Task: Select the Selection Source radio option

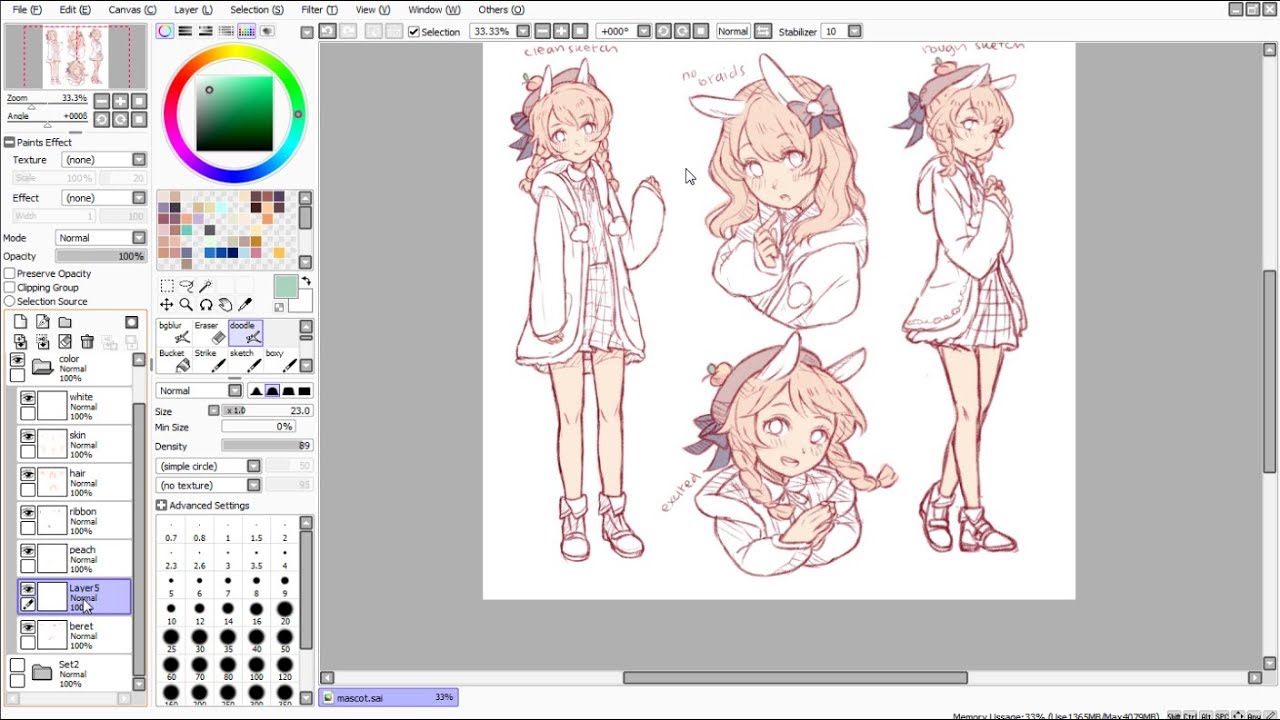Action: tap(9, 302)
